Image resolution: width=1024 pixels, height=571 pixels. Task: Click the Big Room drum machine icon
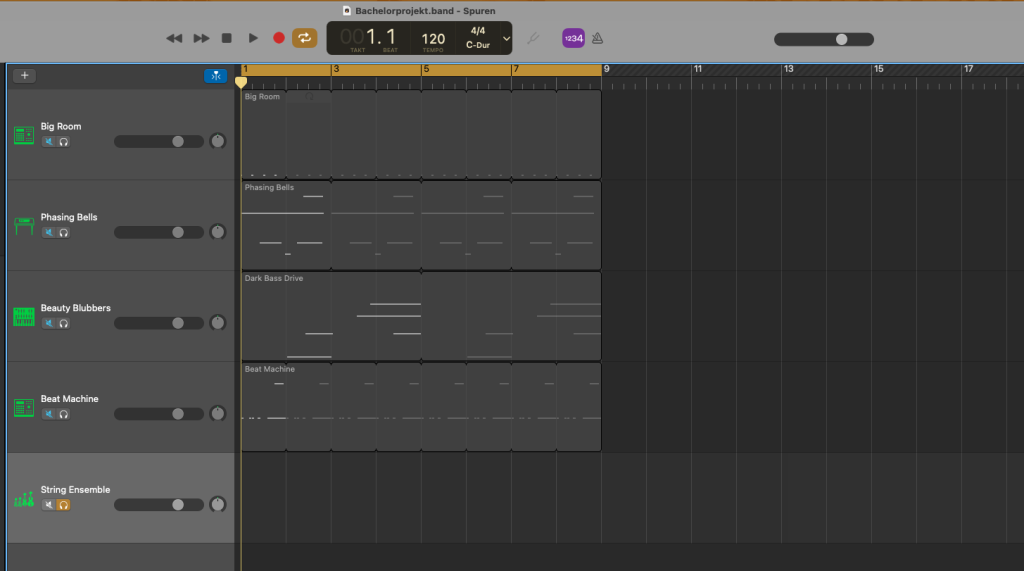[x=23, y=136]
